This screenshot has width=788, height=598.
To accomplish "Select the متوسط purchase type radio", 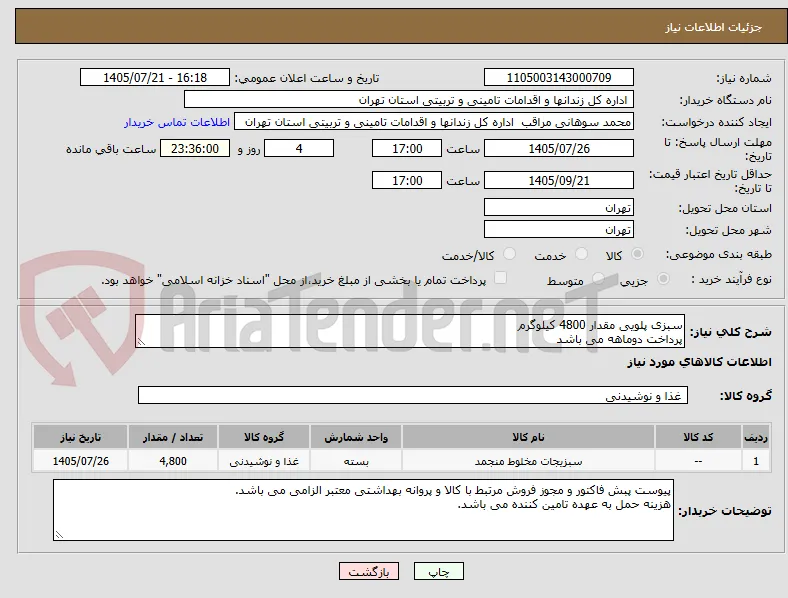I will click(x=598, y=279).
